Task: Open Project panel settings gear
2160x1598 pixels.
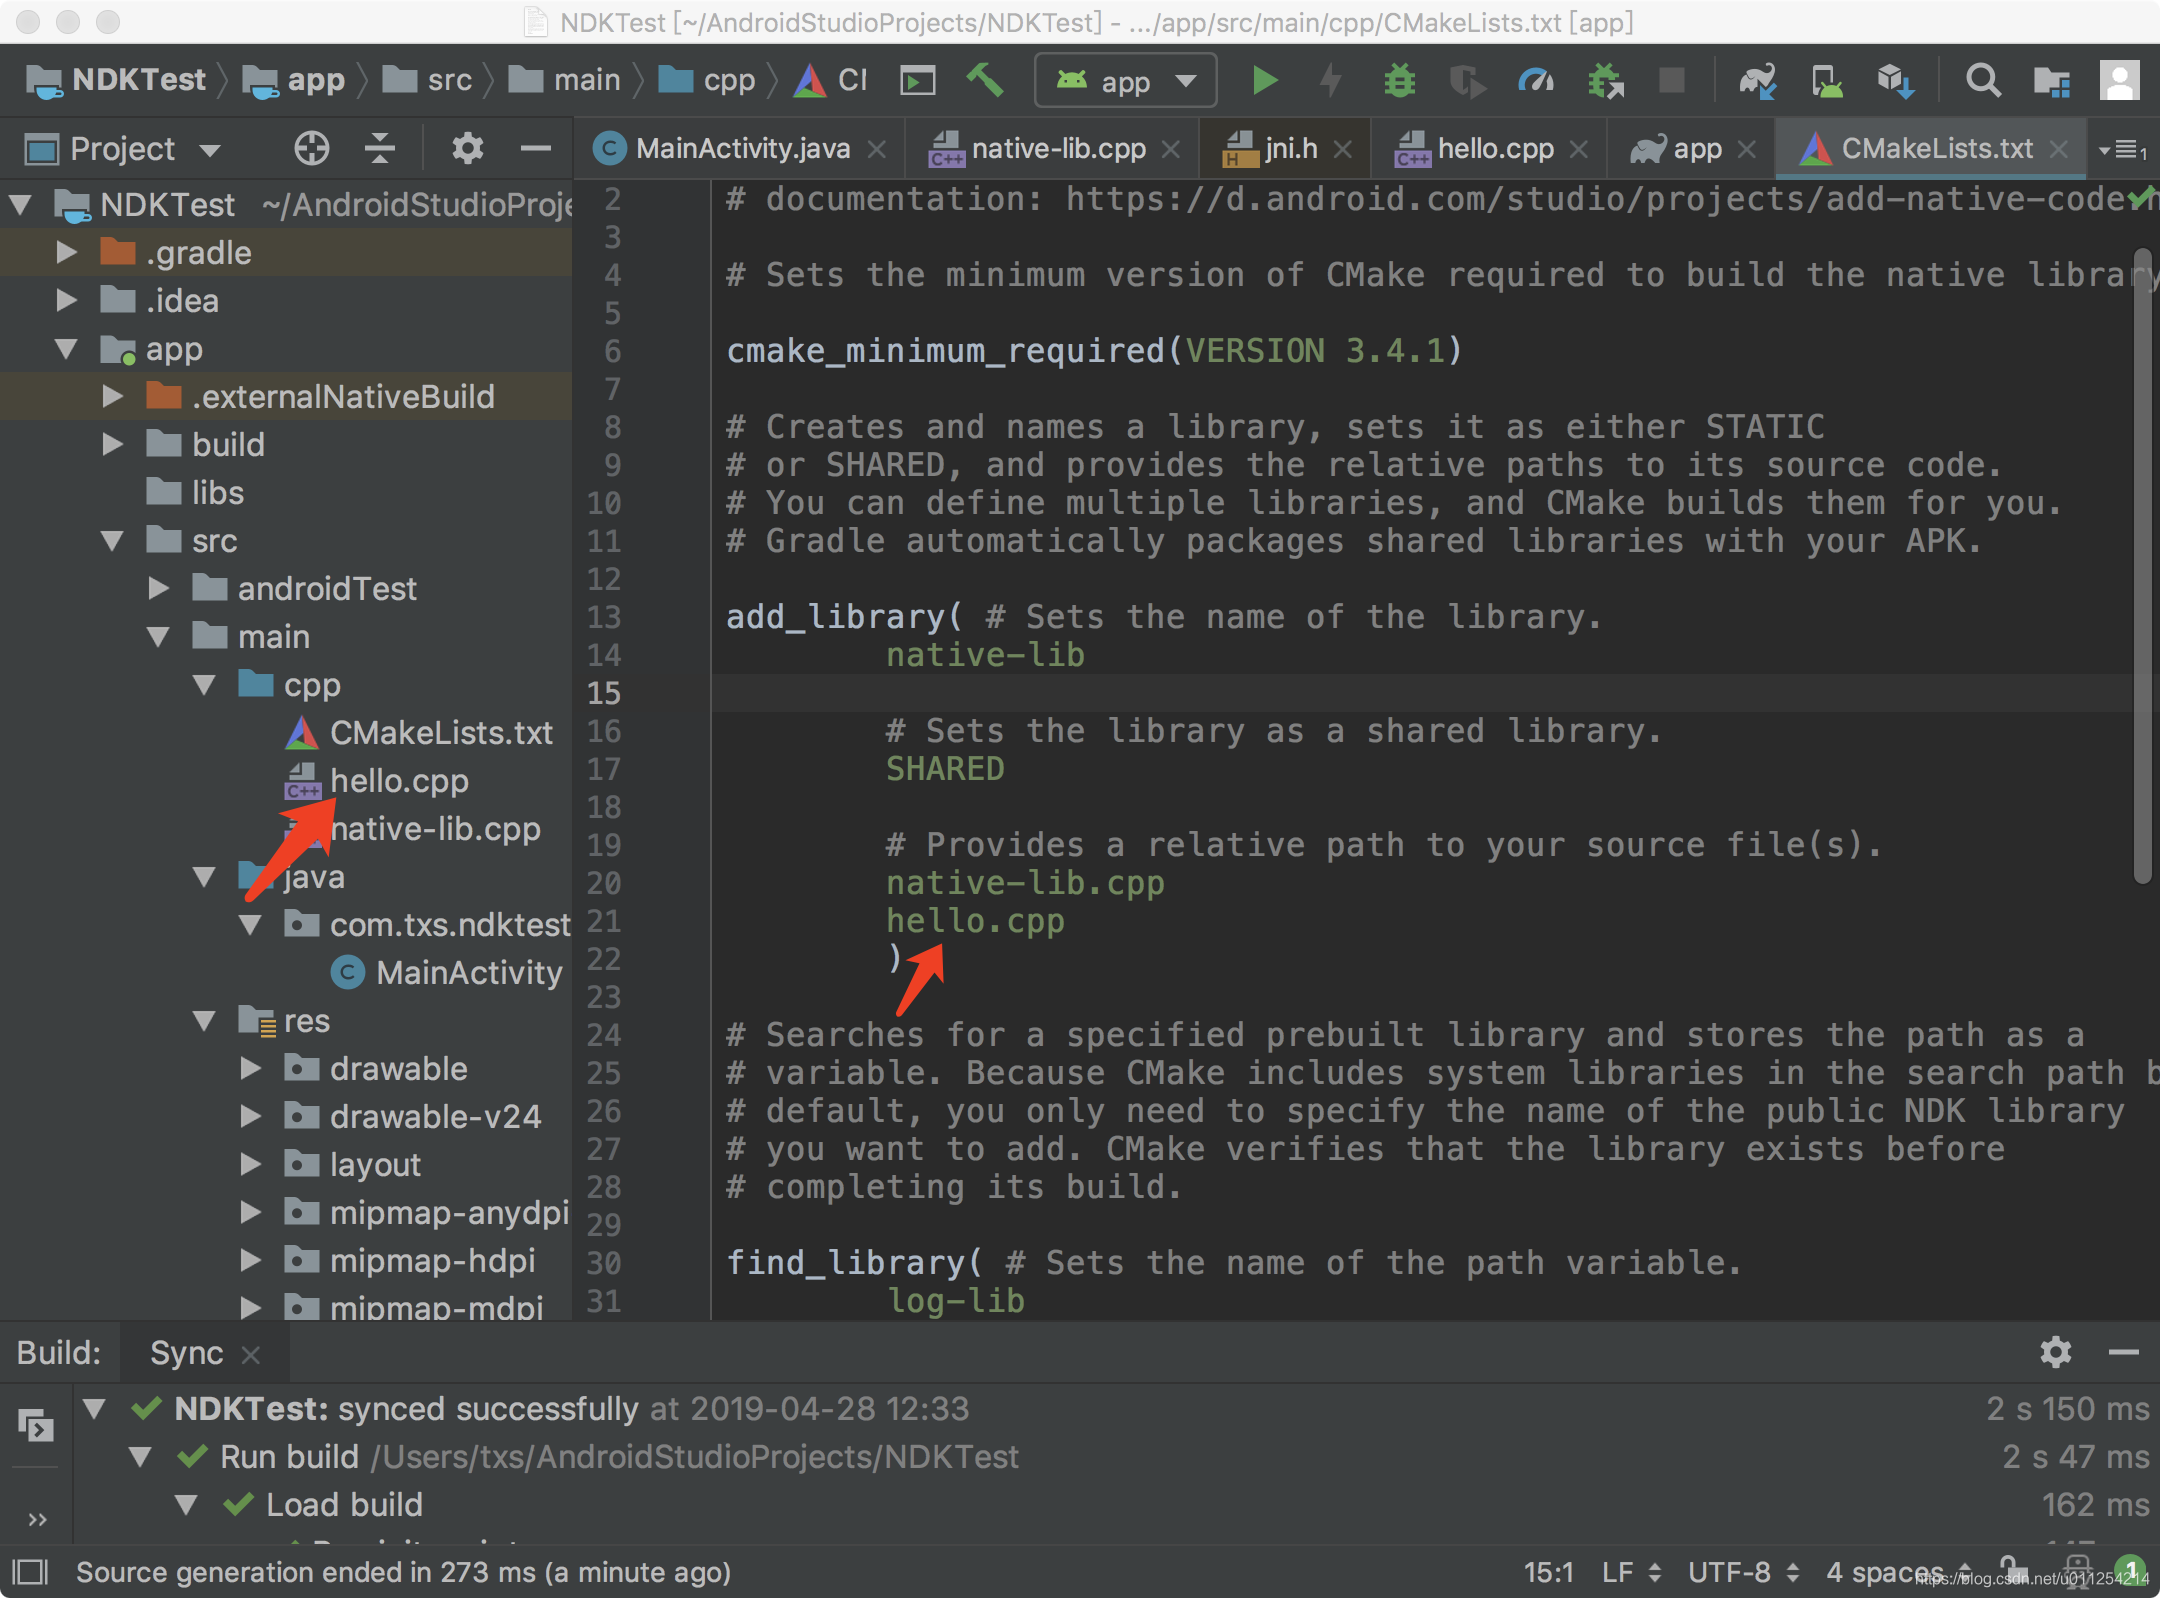Action: pos(467,149)
